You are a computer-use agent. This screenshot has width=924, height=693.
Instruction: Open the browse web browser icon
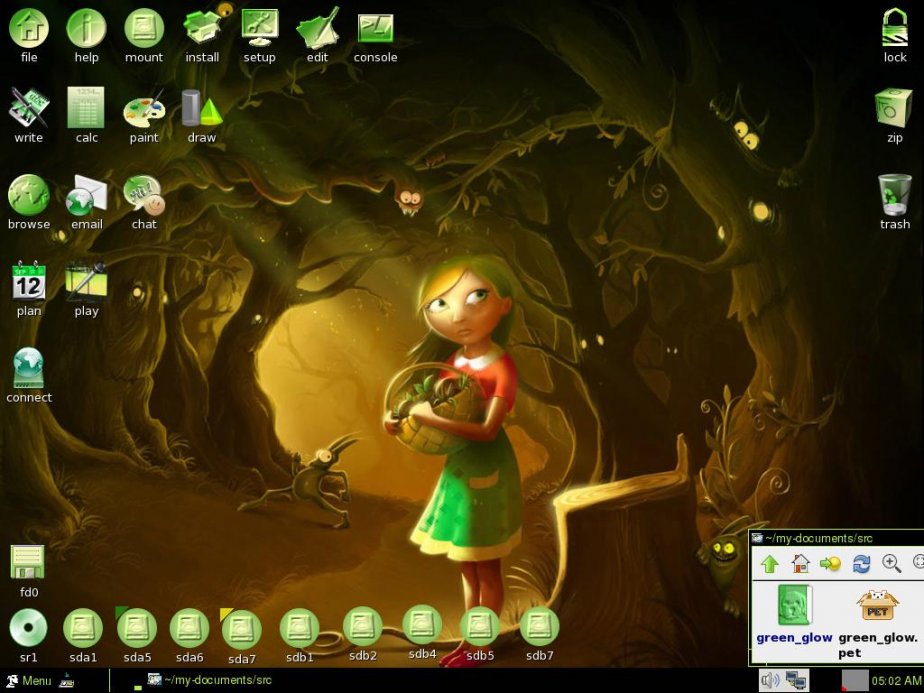pos(28,194)
